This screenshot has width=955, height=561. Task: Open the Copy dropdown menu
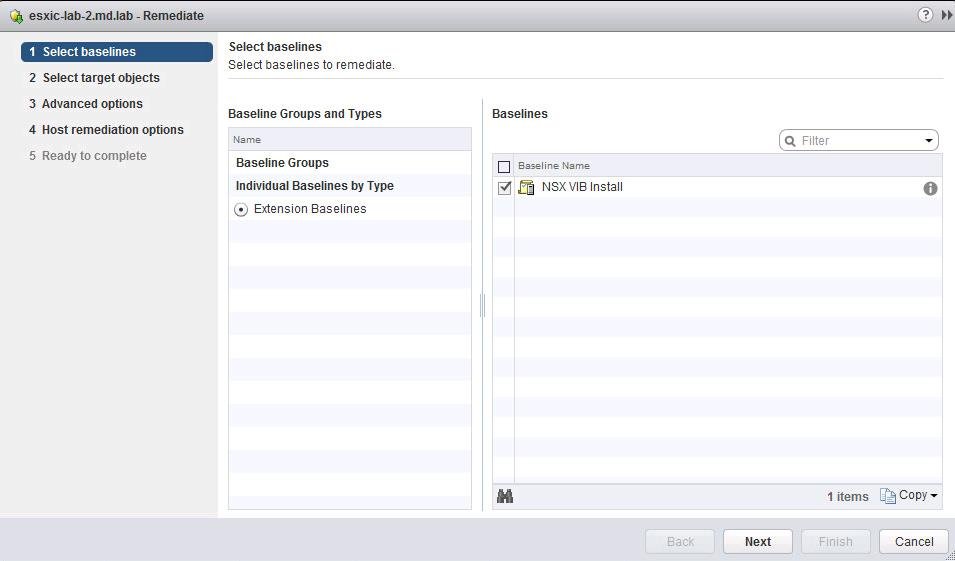click(x=908, y=496)
